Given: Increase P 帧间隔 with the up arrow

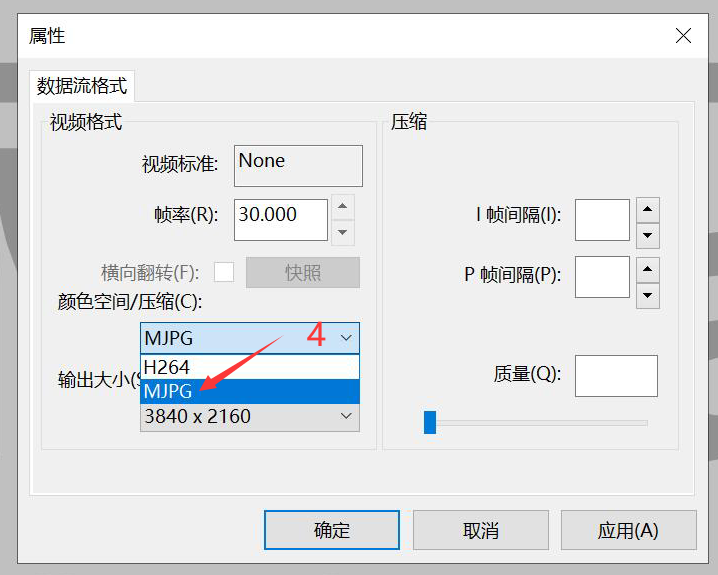Looking at the screenshot, I should click(x=647, y=270).
